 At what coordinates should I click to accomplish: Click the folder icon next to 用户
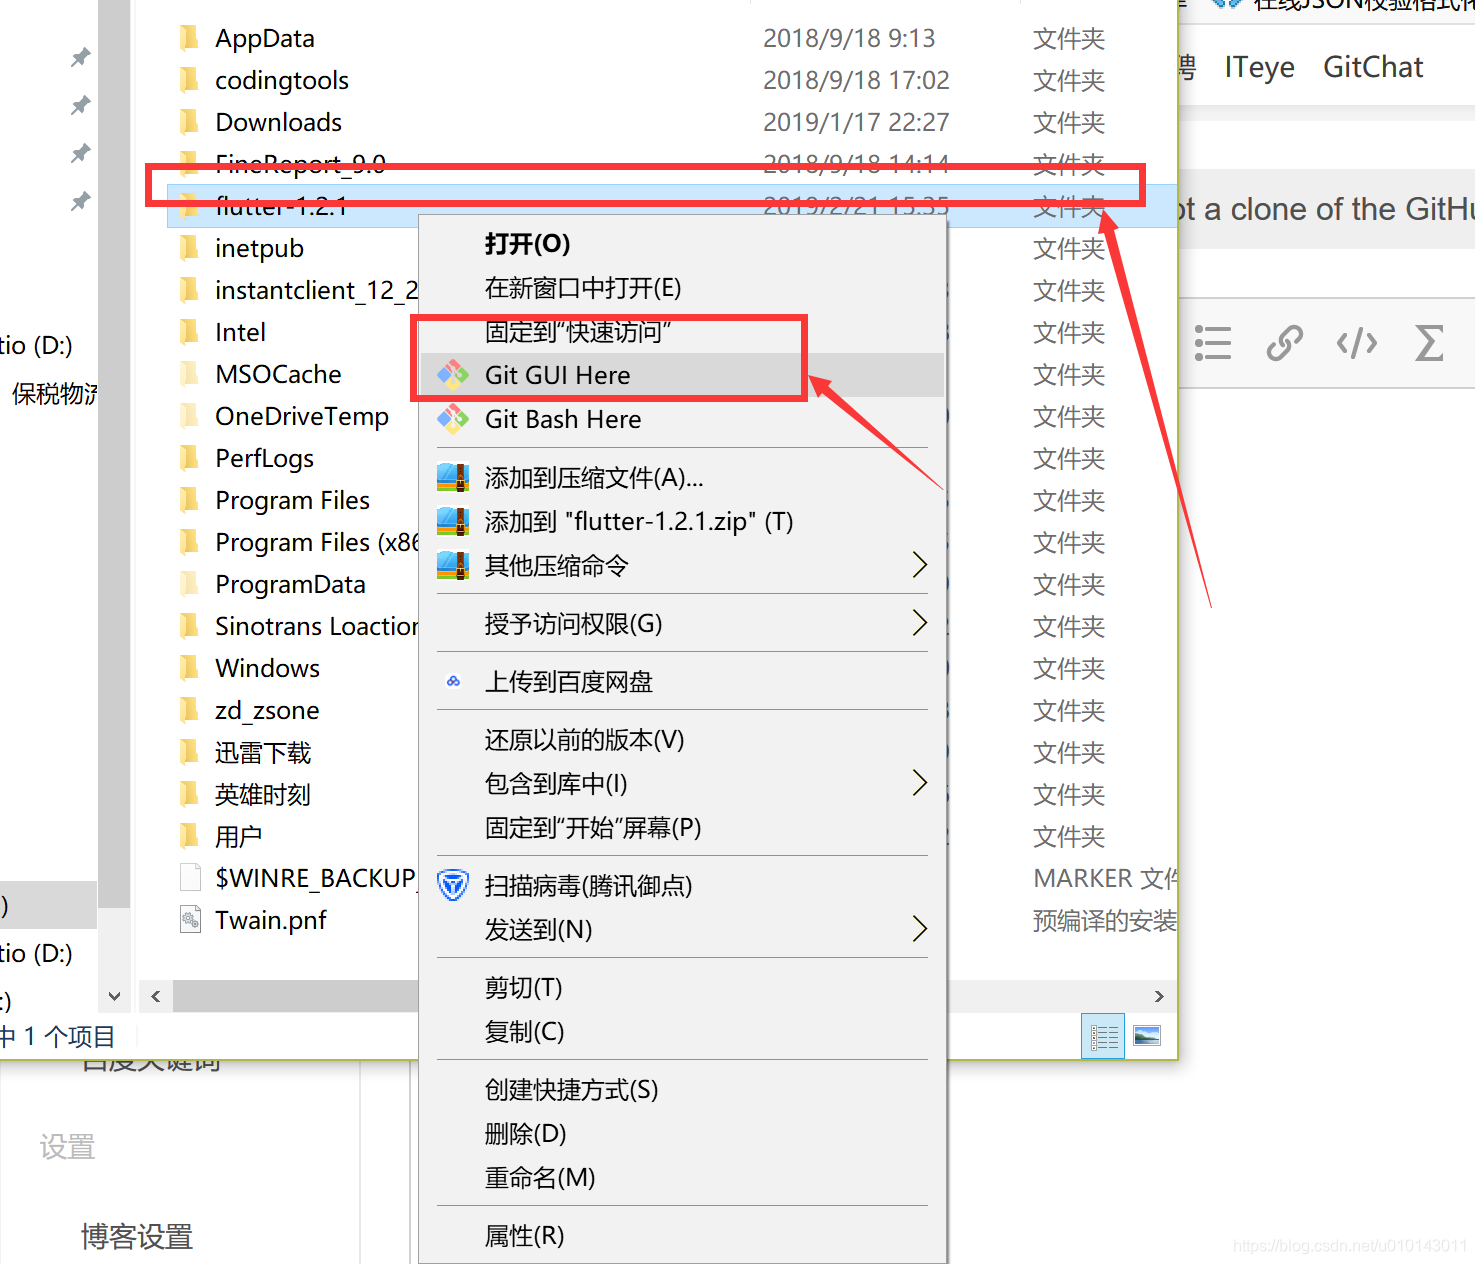(188, 836)
